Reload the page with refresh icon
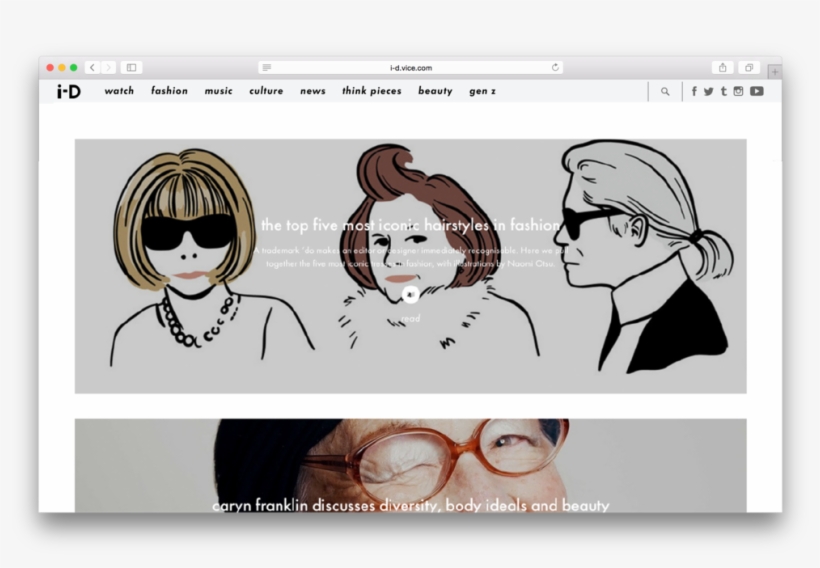The image size is (820, 568). click(x=555, y=67)
